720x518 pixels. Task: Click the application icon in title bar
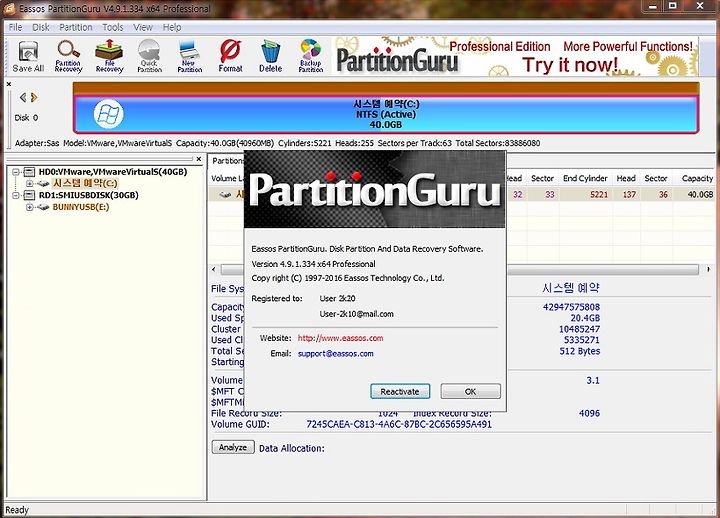tap(9, 8)
